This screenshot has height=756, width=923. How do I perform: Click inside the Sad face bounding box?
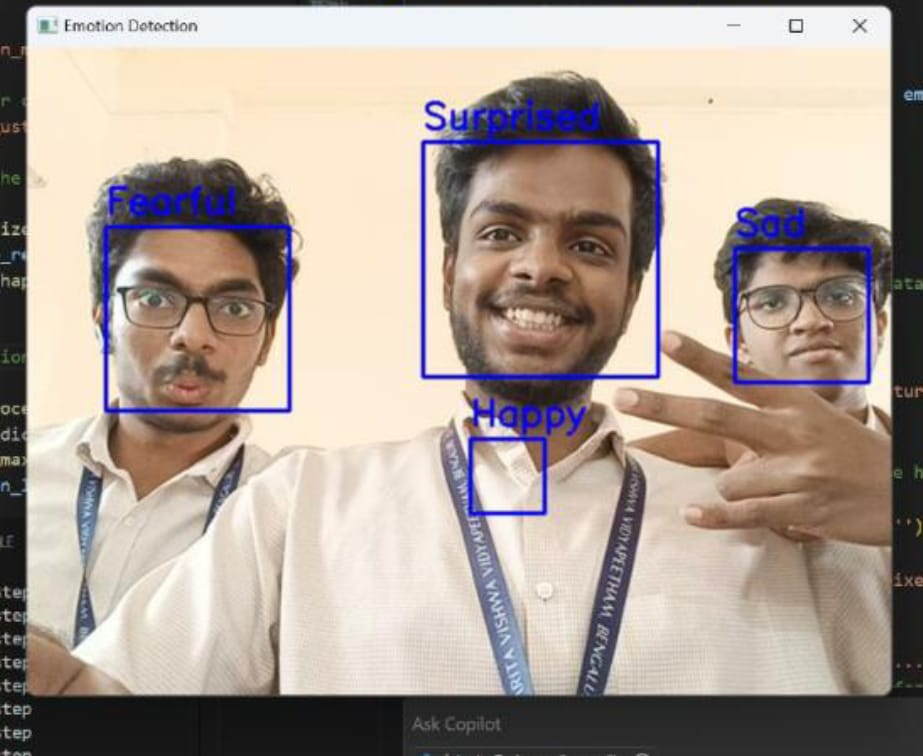click(801, 315)
